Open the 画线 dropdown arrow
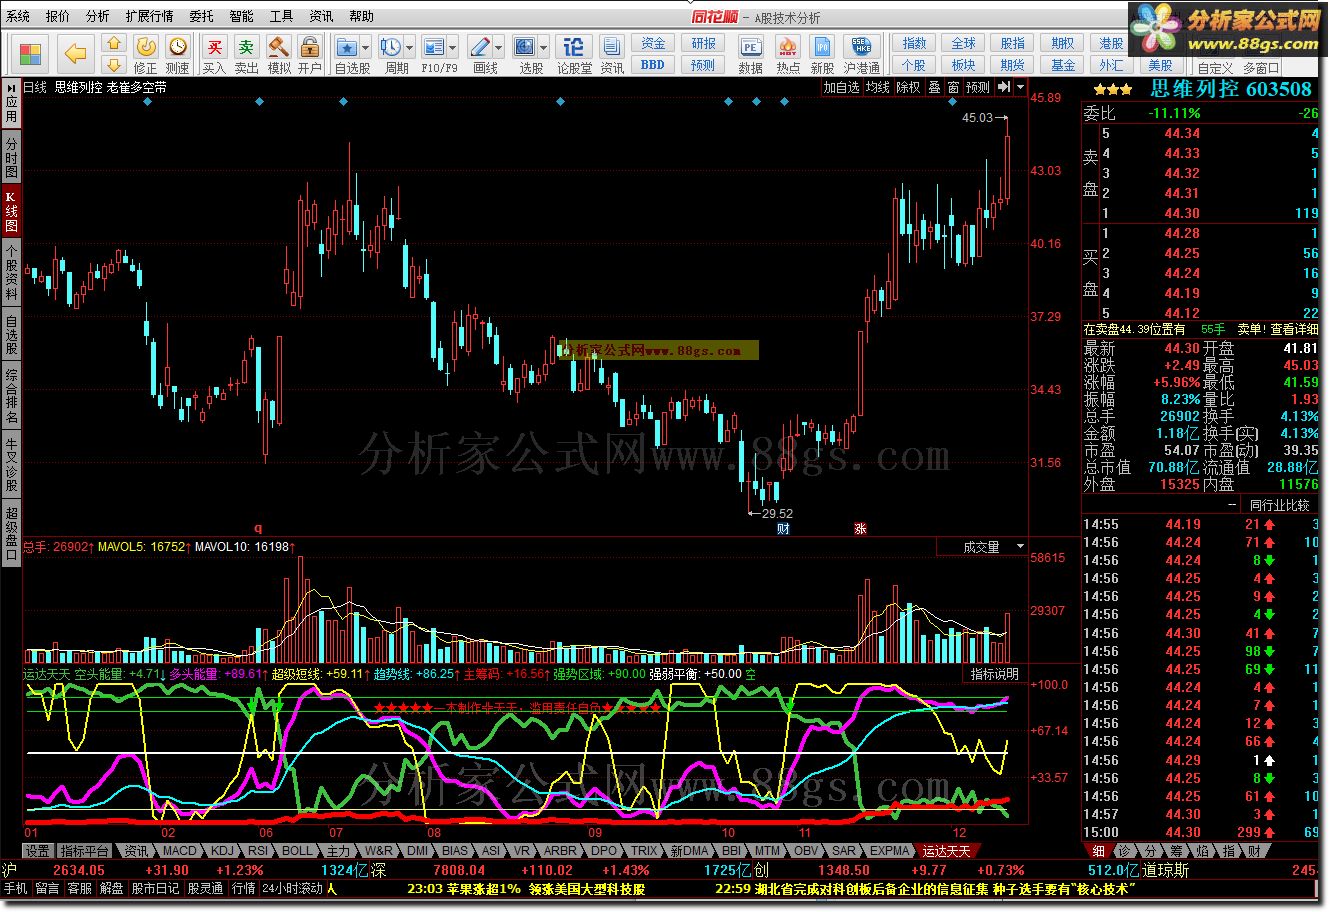This screenshot has height=912, width=1330. [x=499, y=47]
